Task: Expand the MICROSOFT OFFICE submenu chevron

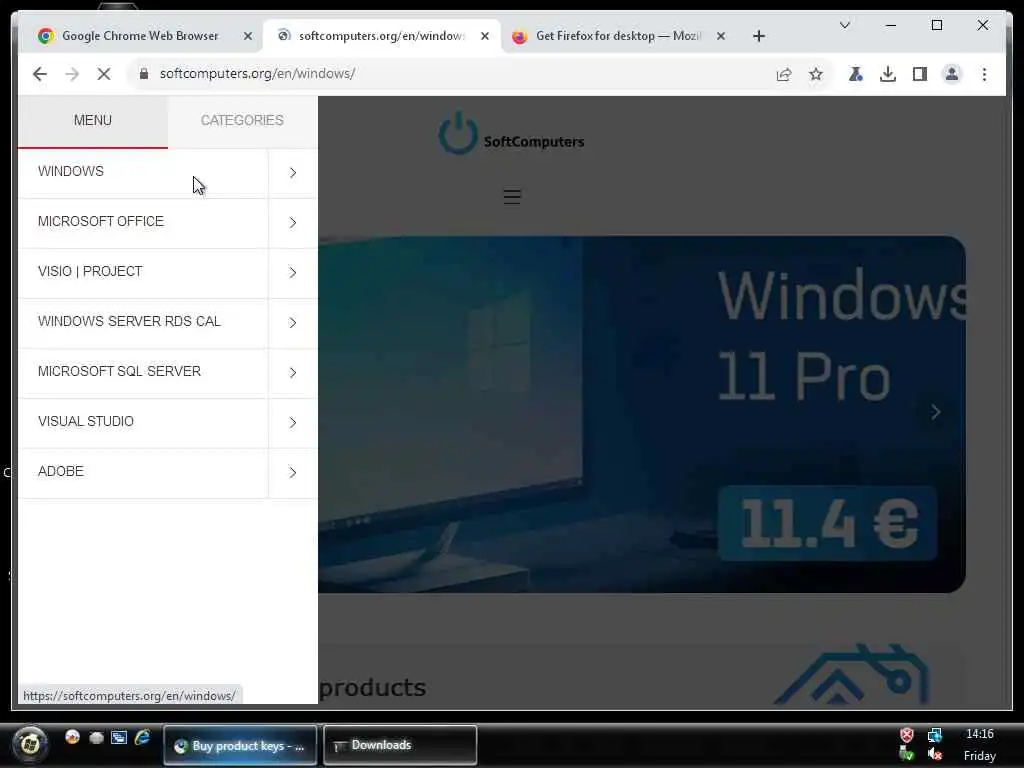Action: tap(293, 223)
